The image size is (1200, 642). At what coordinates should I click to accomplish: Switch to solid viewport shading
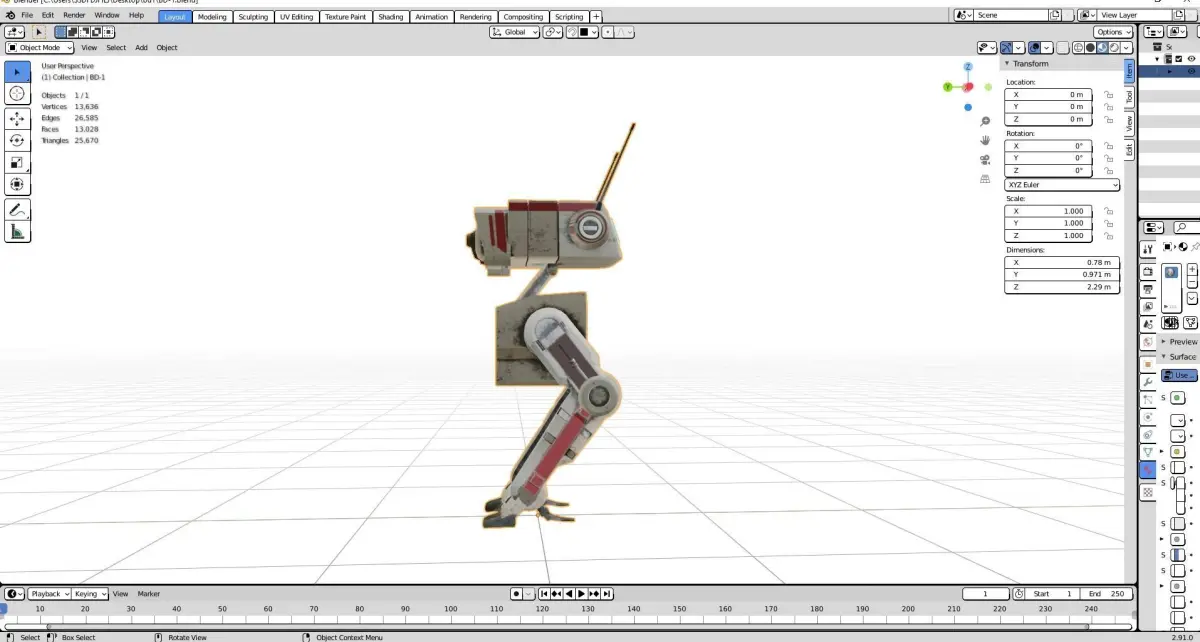[1090, 47]
